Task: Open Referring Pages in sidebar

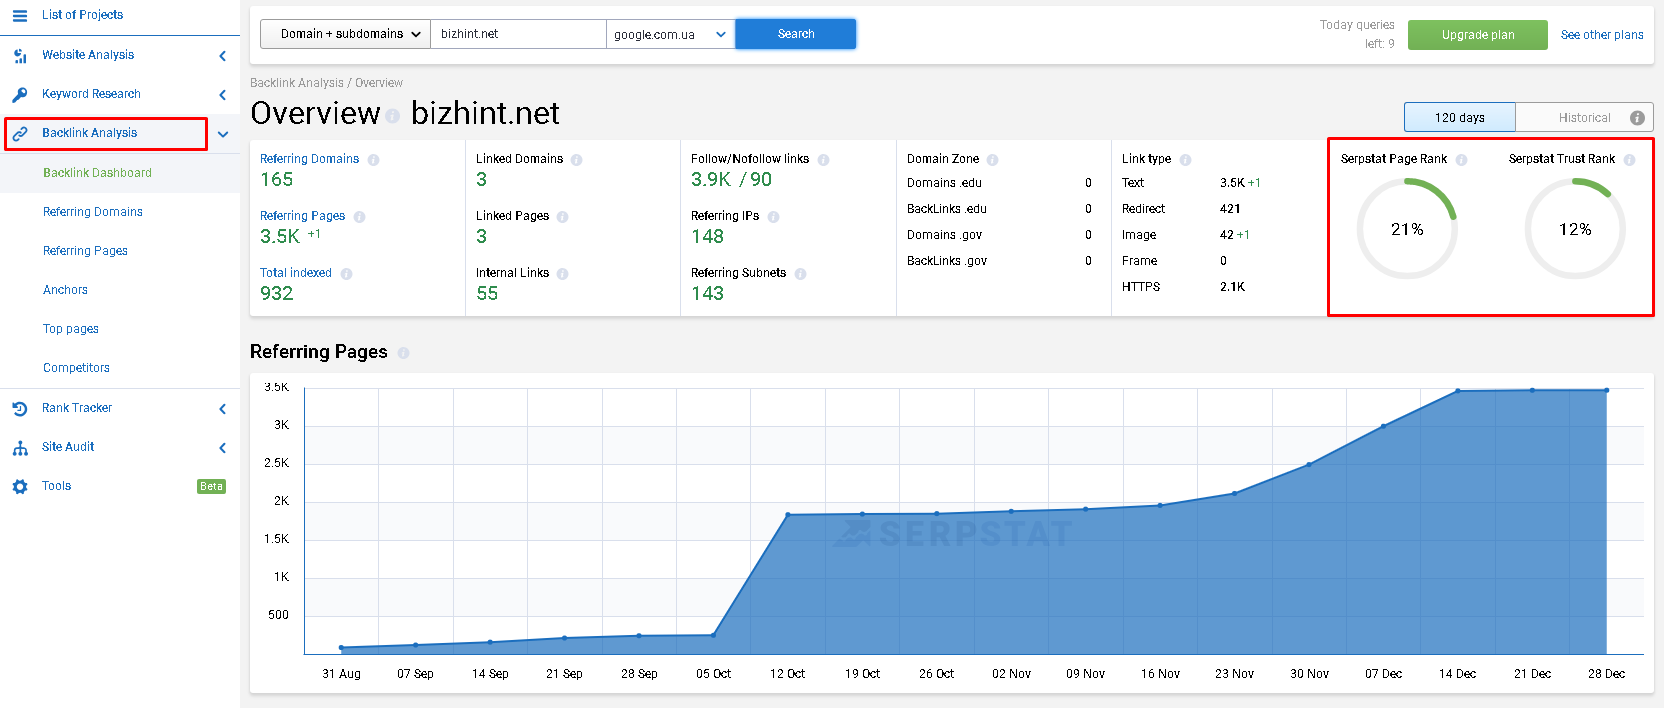Action: [x=85, y=251]
